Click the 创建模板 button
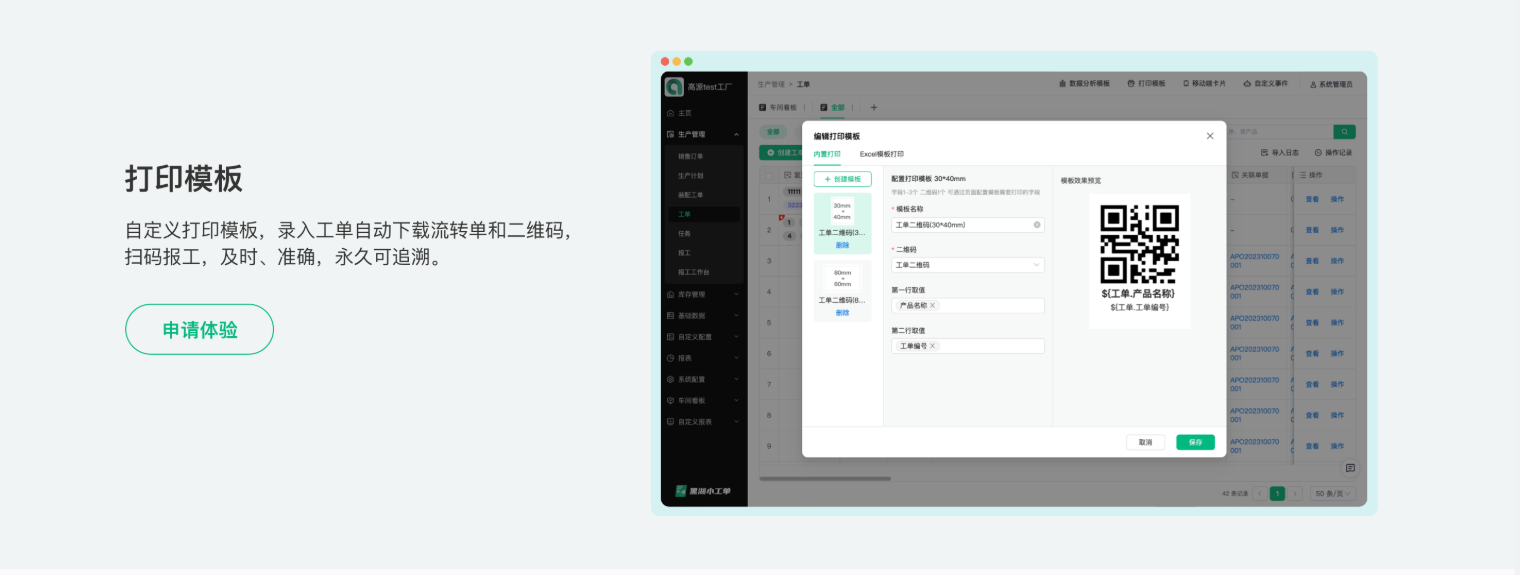Screen dimensions: 1520x575 point(843,179)
